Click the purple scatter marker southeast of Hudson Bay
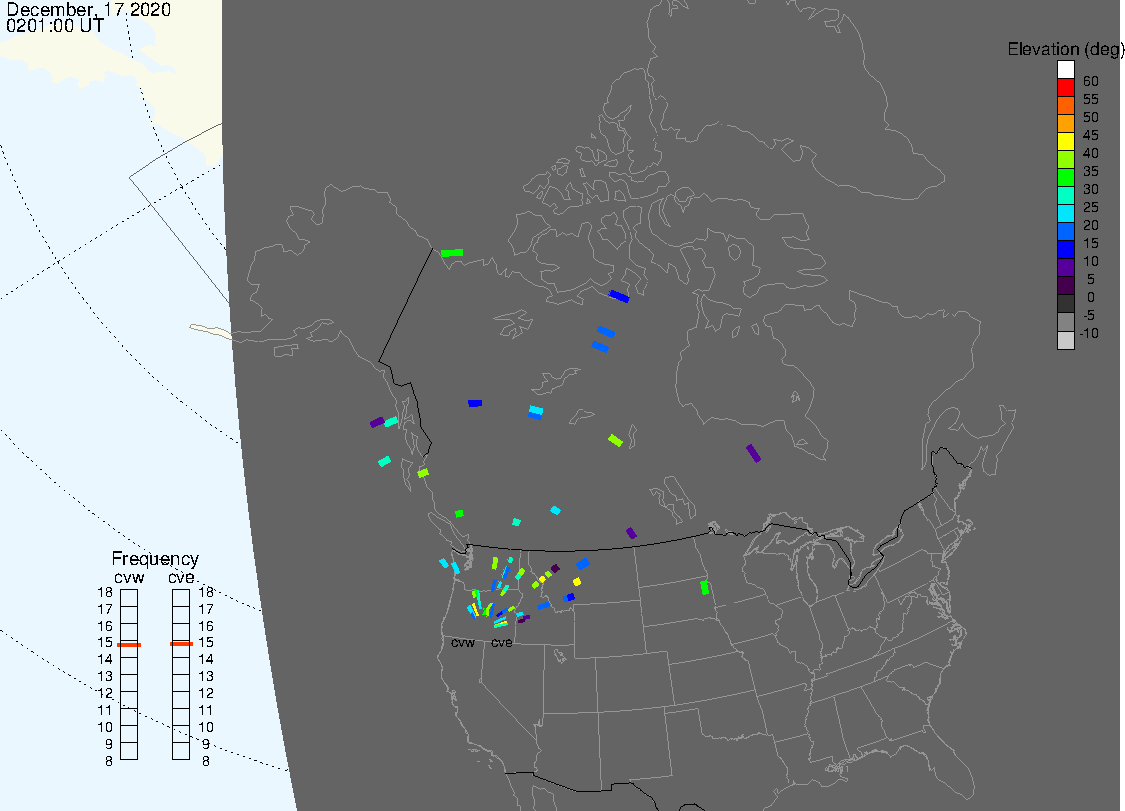 (x=753, y=453)
